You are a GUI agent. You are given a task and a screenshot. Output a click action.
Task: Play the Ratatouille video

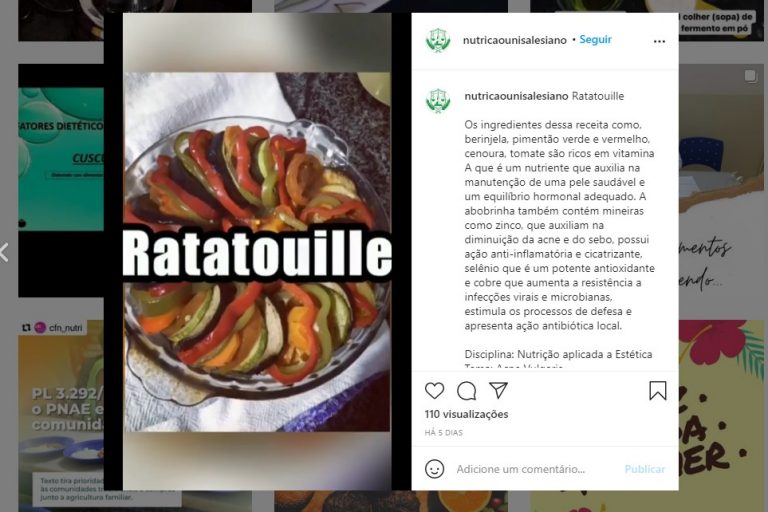257,252
